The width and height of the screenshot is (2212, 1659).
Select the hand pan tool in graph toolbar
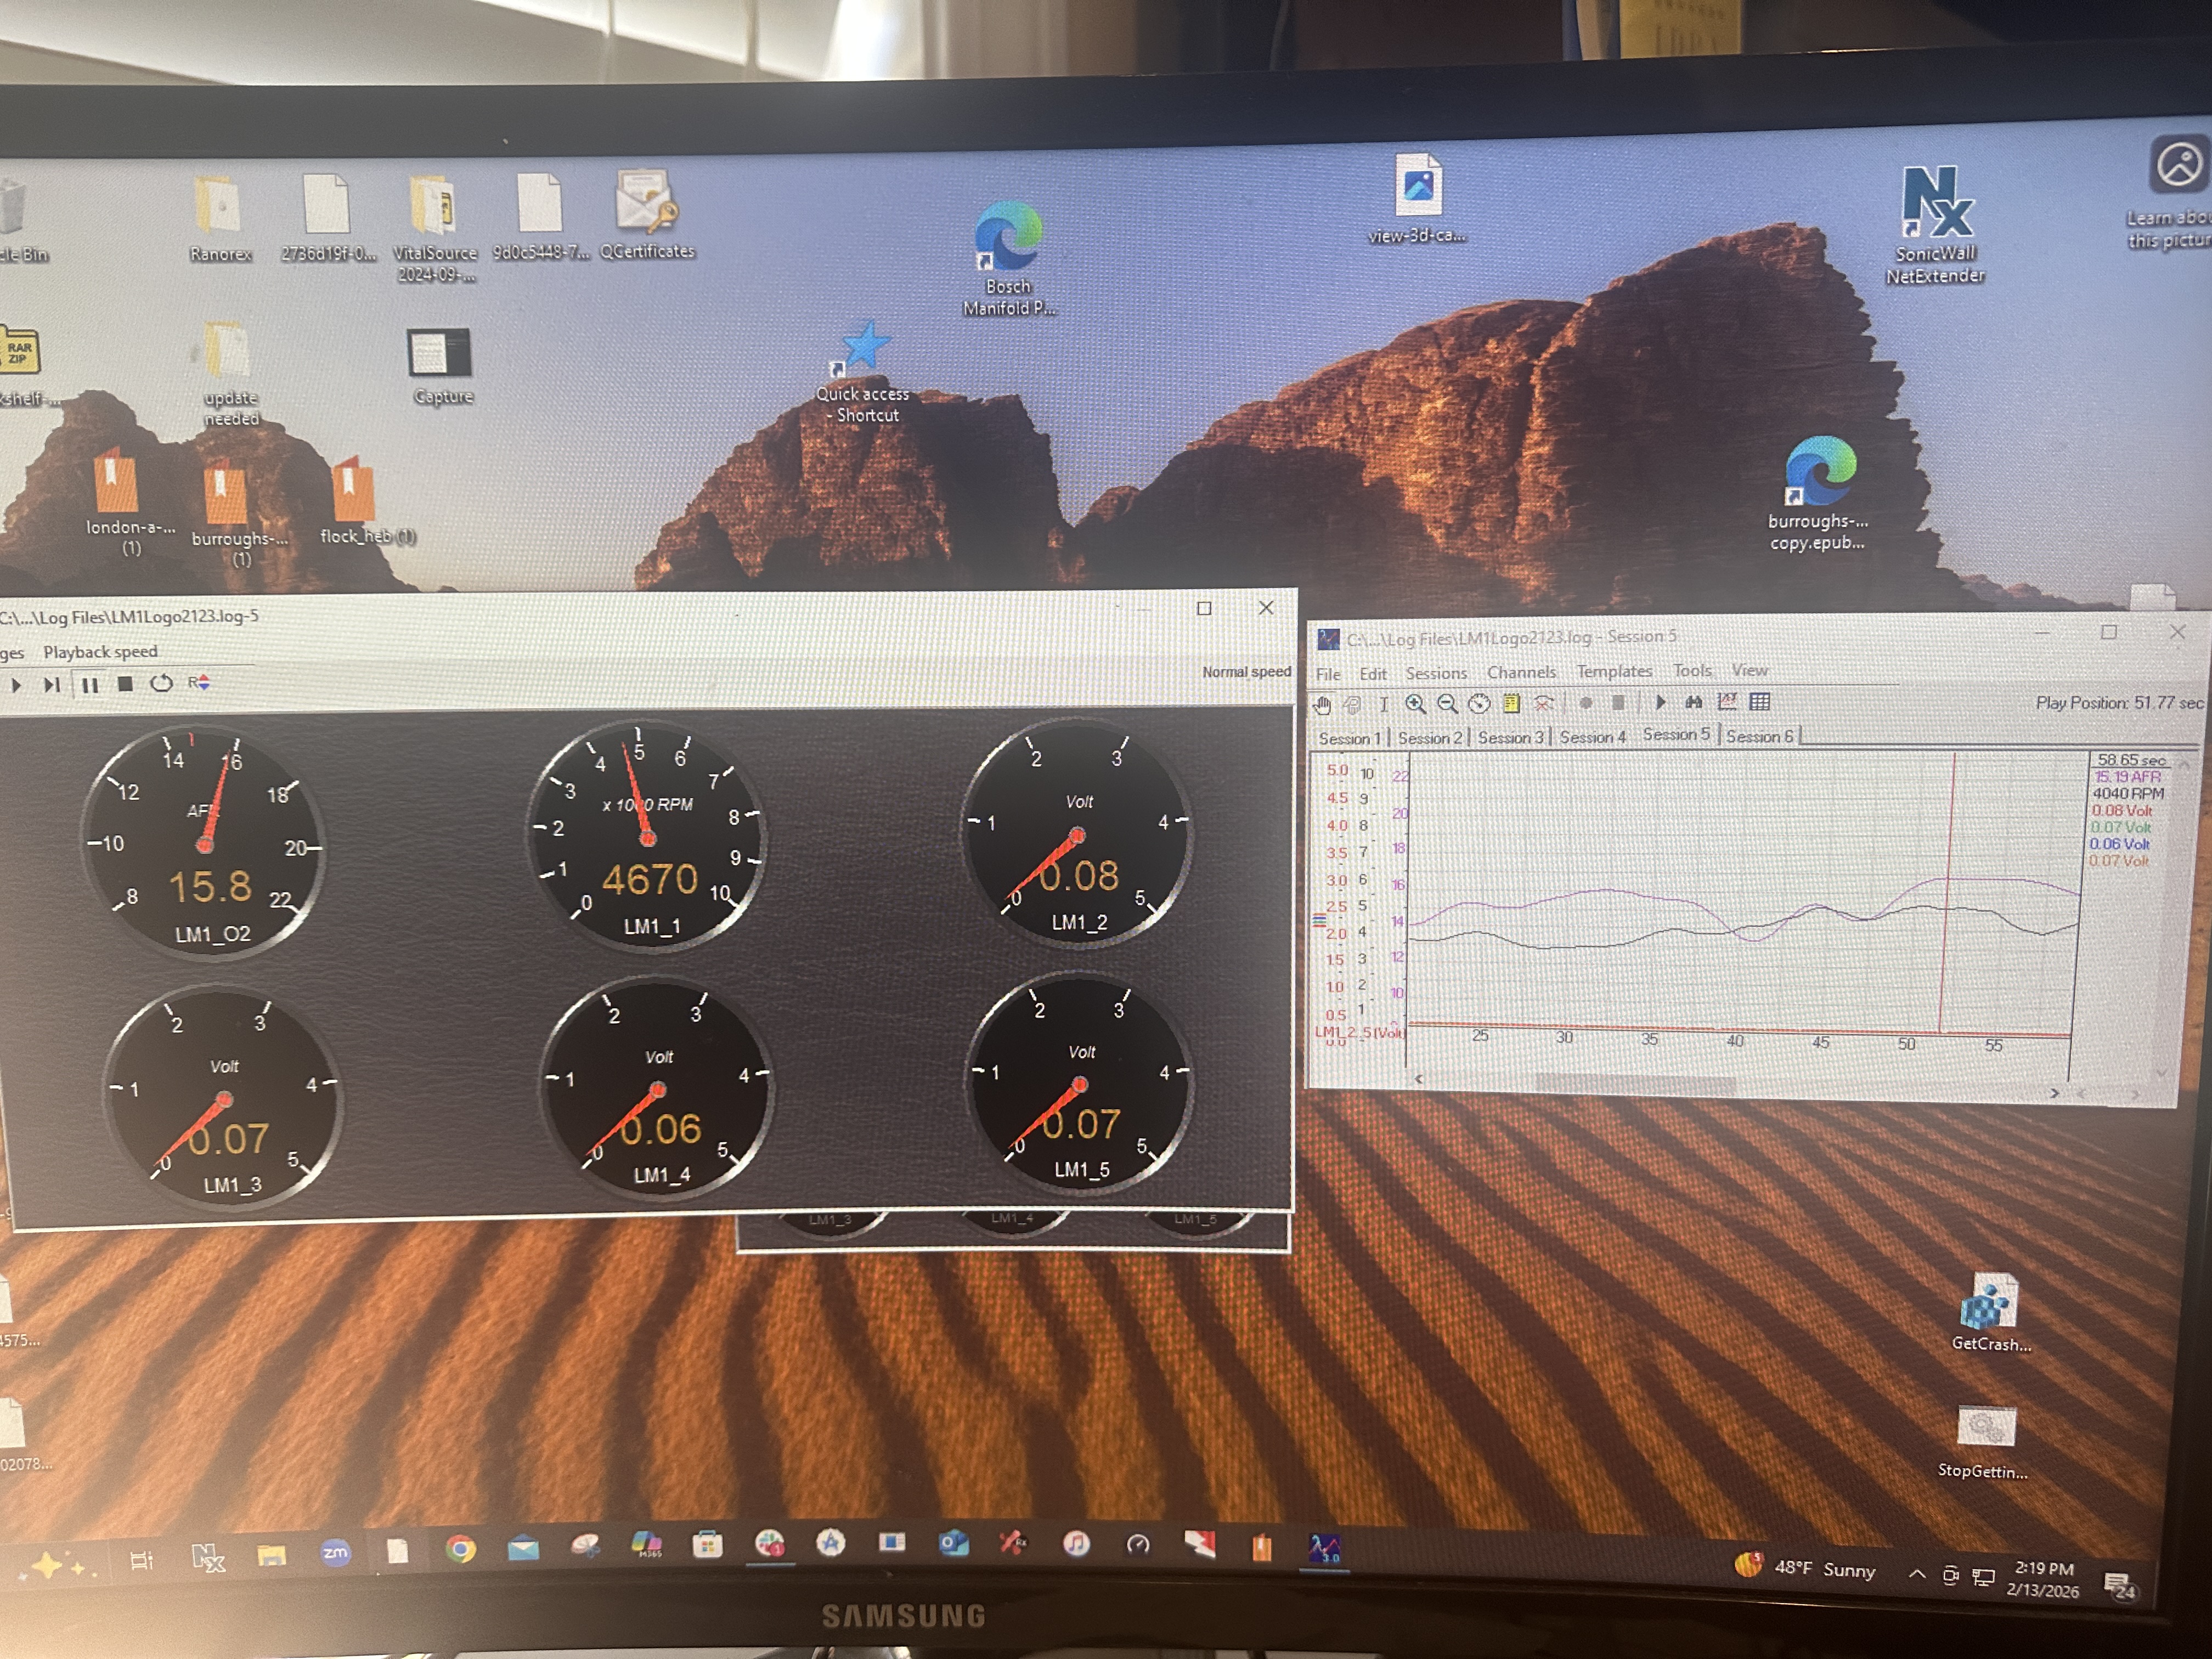point(1322,705)
